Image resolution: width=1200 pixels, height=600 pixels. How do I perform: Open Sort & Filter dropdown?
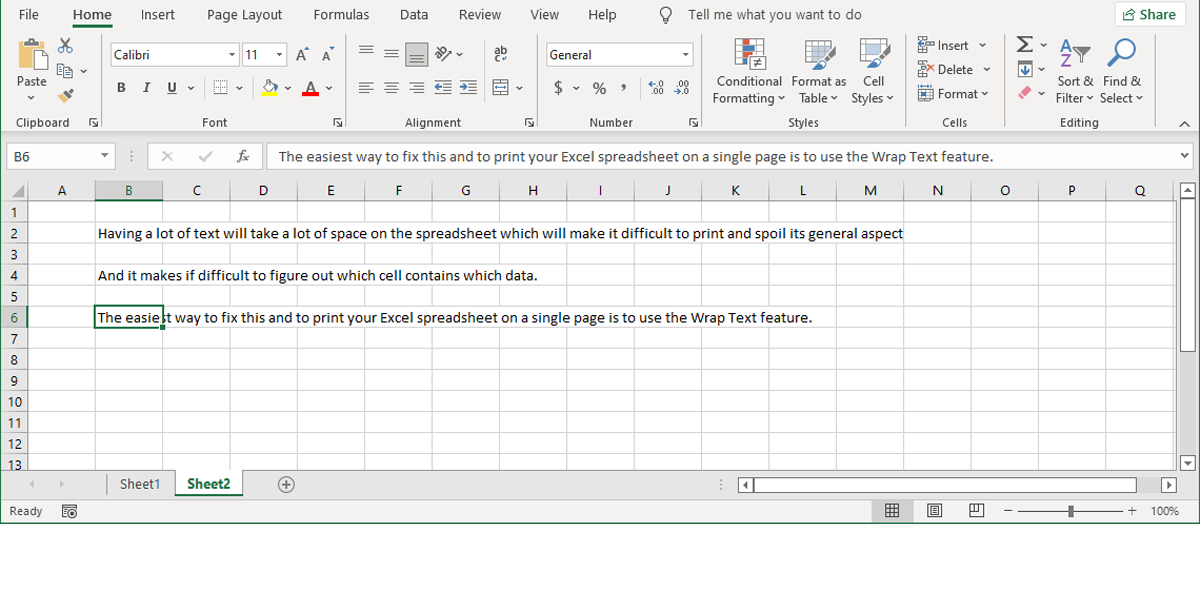[1075, 72]
